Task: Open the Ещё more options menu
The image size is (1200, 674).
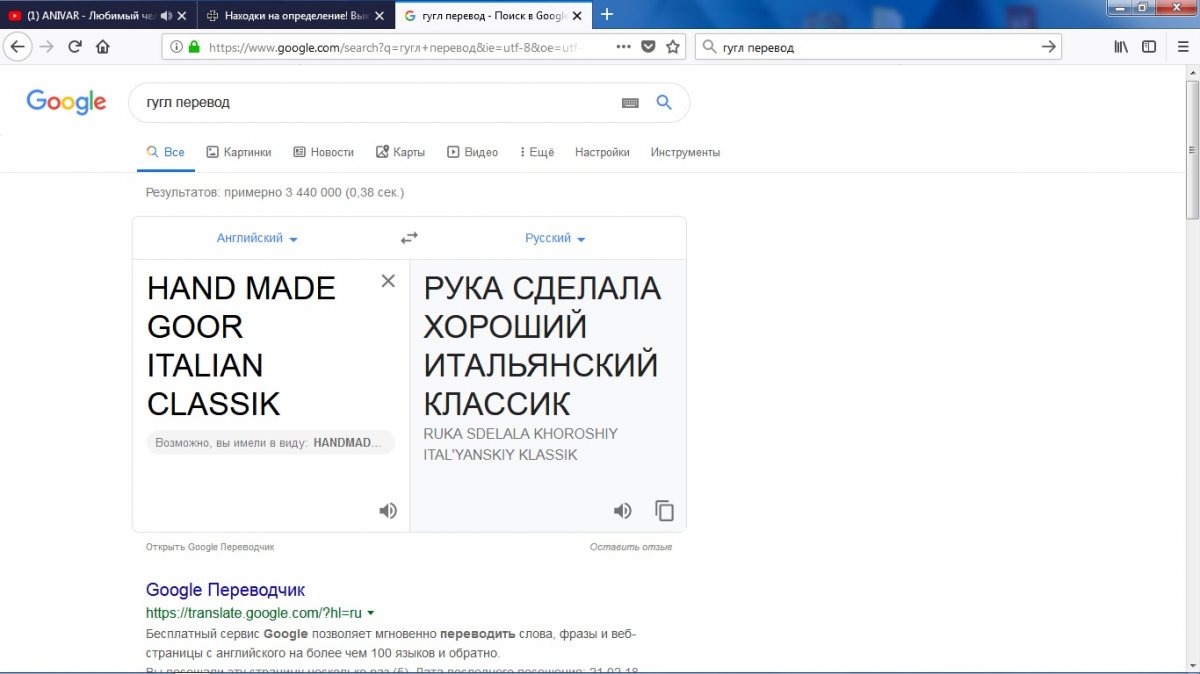Action: (x=537, y=152)
